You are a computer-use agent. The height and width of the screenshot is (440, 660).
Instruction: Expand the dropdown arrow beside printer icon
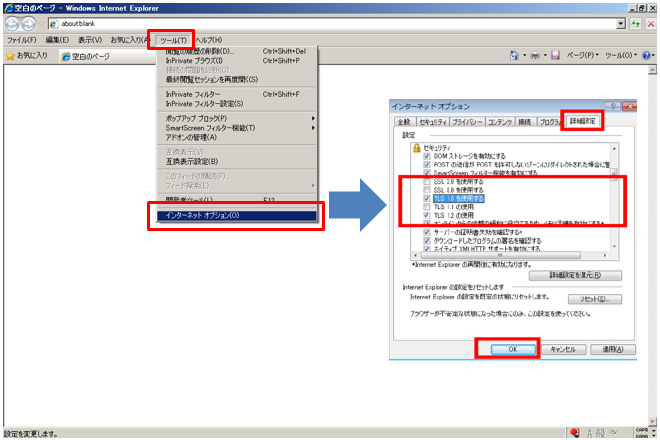(x=545, y=55)
